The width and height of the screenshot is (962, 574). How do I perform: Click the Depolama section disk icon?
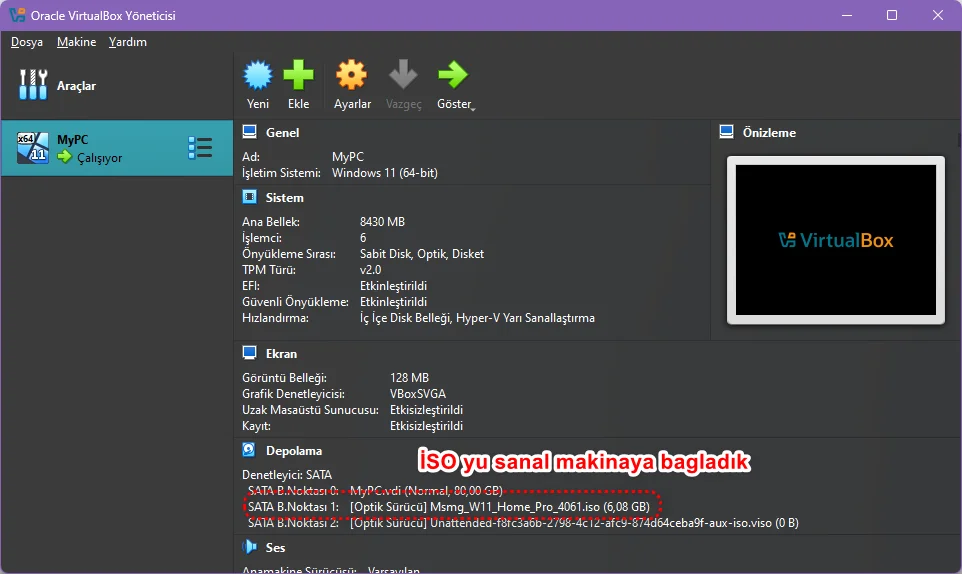click(249, 450)
